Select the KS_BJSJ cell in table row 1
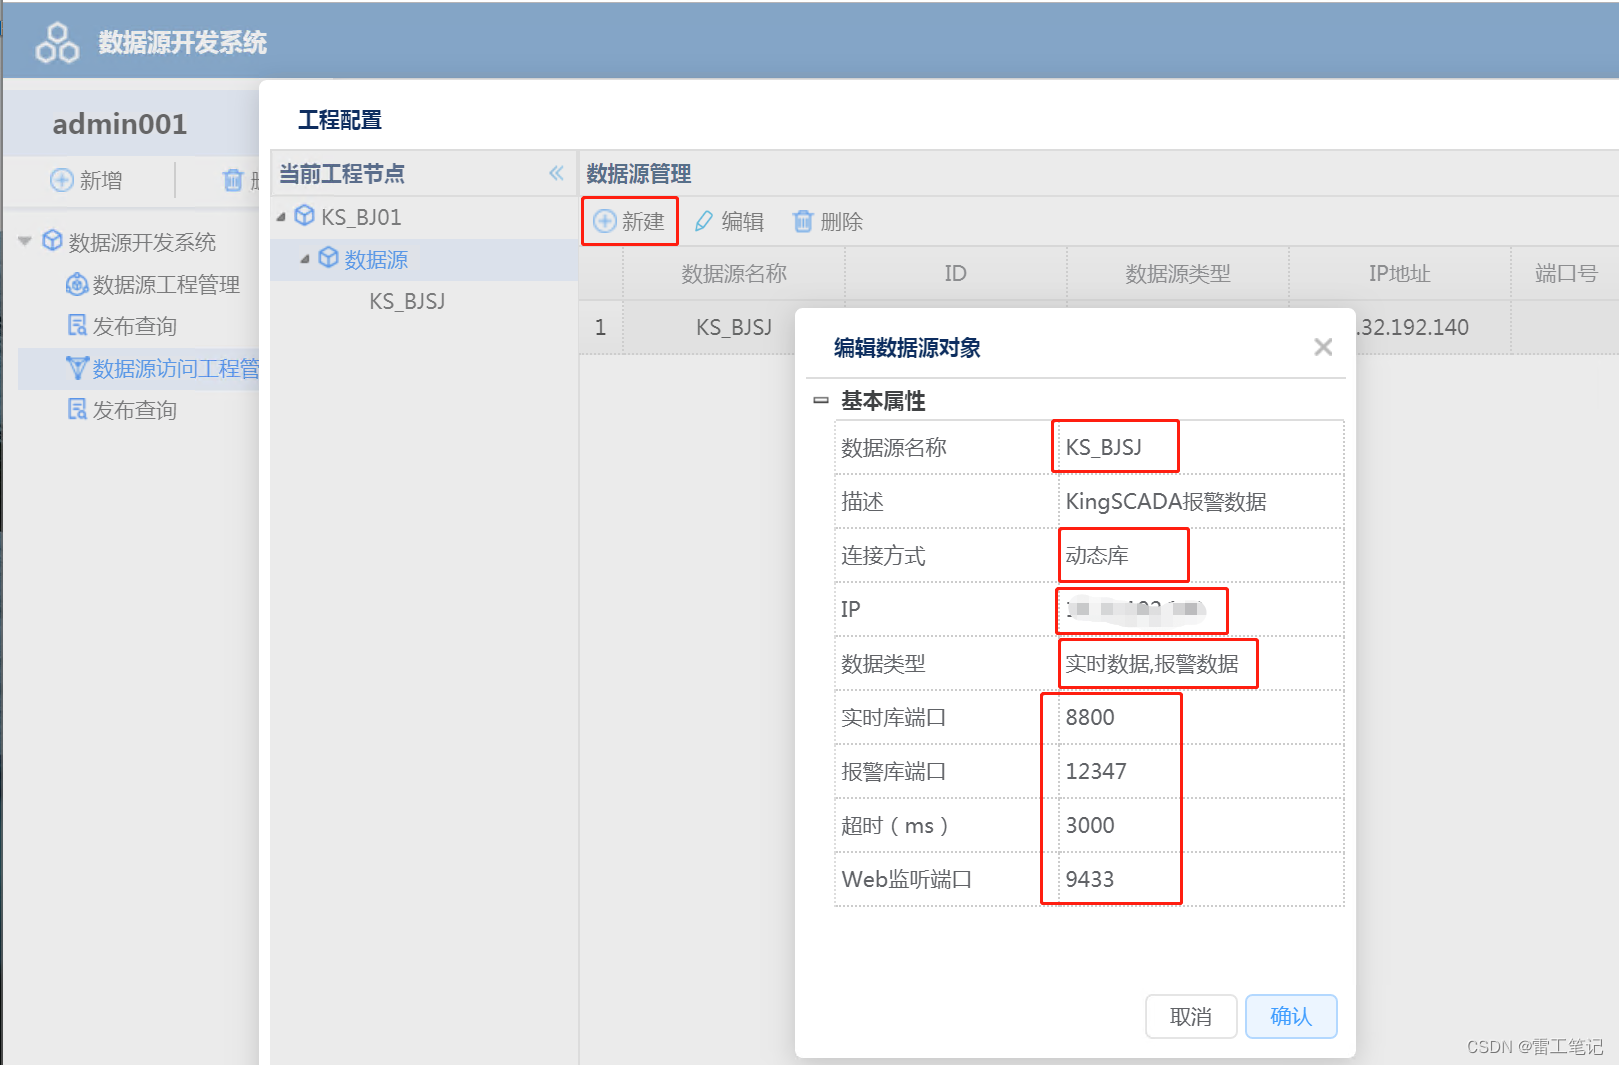Screen dimensions: 1619x1065 pyautogui.click(x=734, y=327)
